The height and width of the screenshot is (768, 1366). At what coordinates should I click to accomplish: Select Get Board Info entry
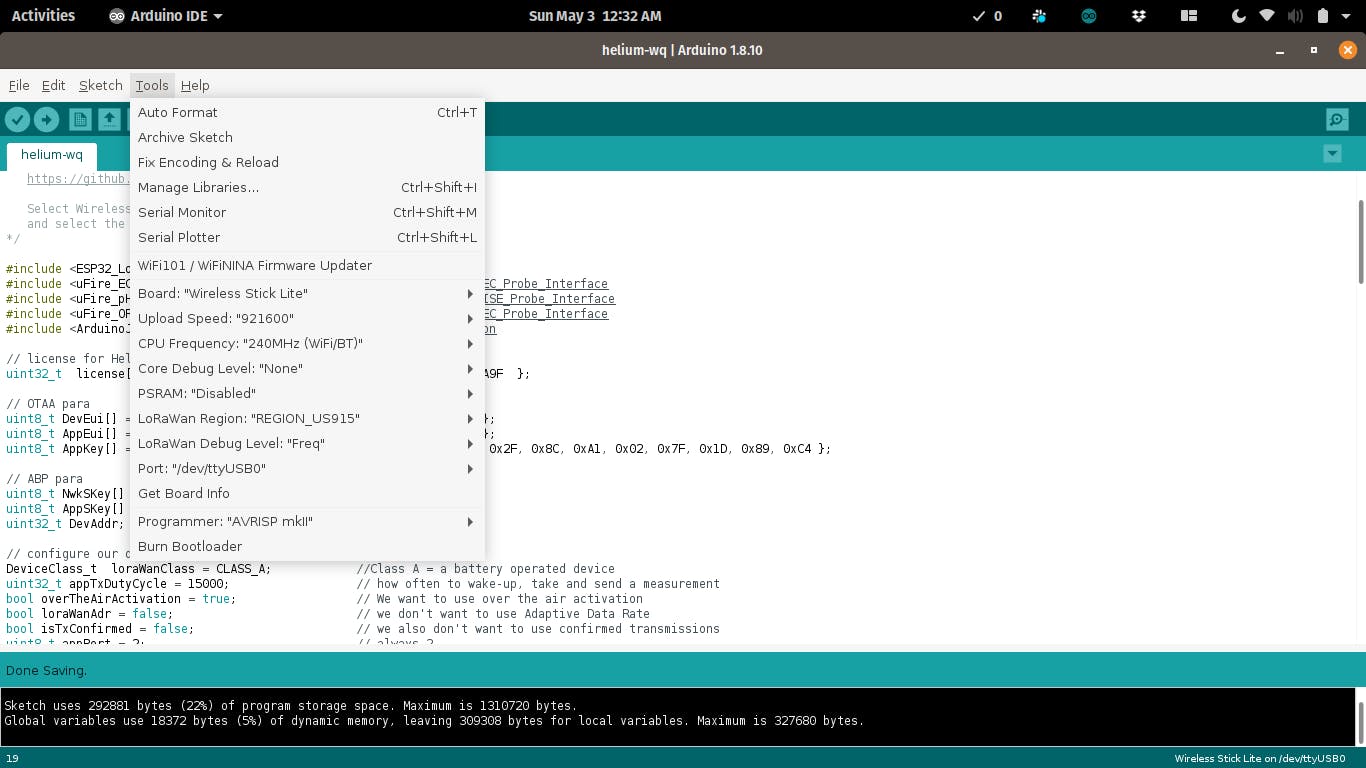pyautogui.click(x=307, y=493)
